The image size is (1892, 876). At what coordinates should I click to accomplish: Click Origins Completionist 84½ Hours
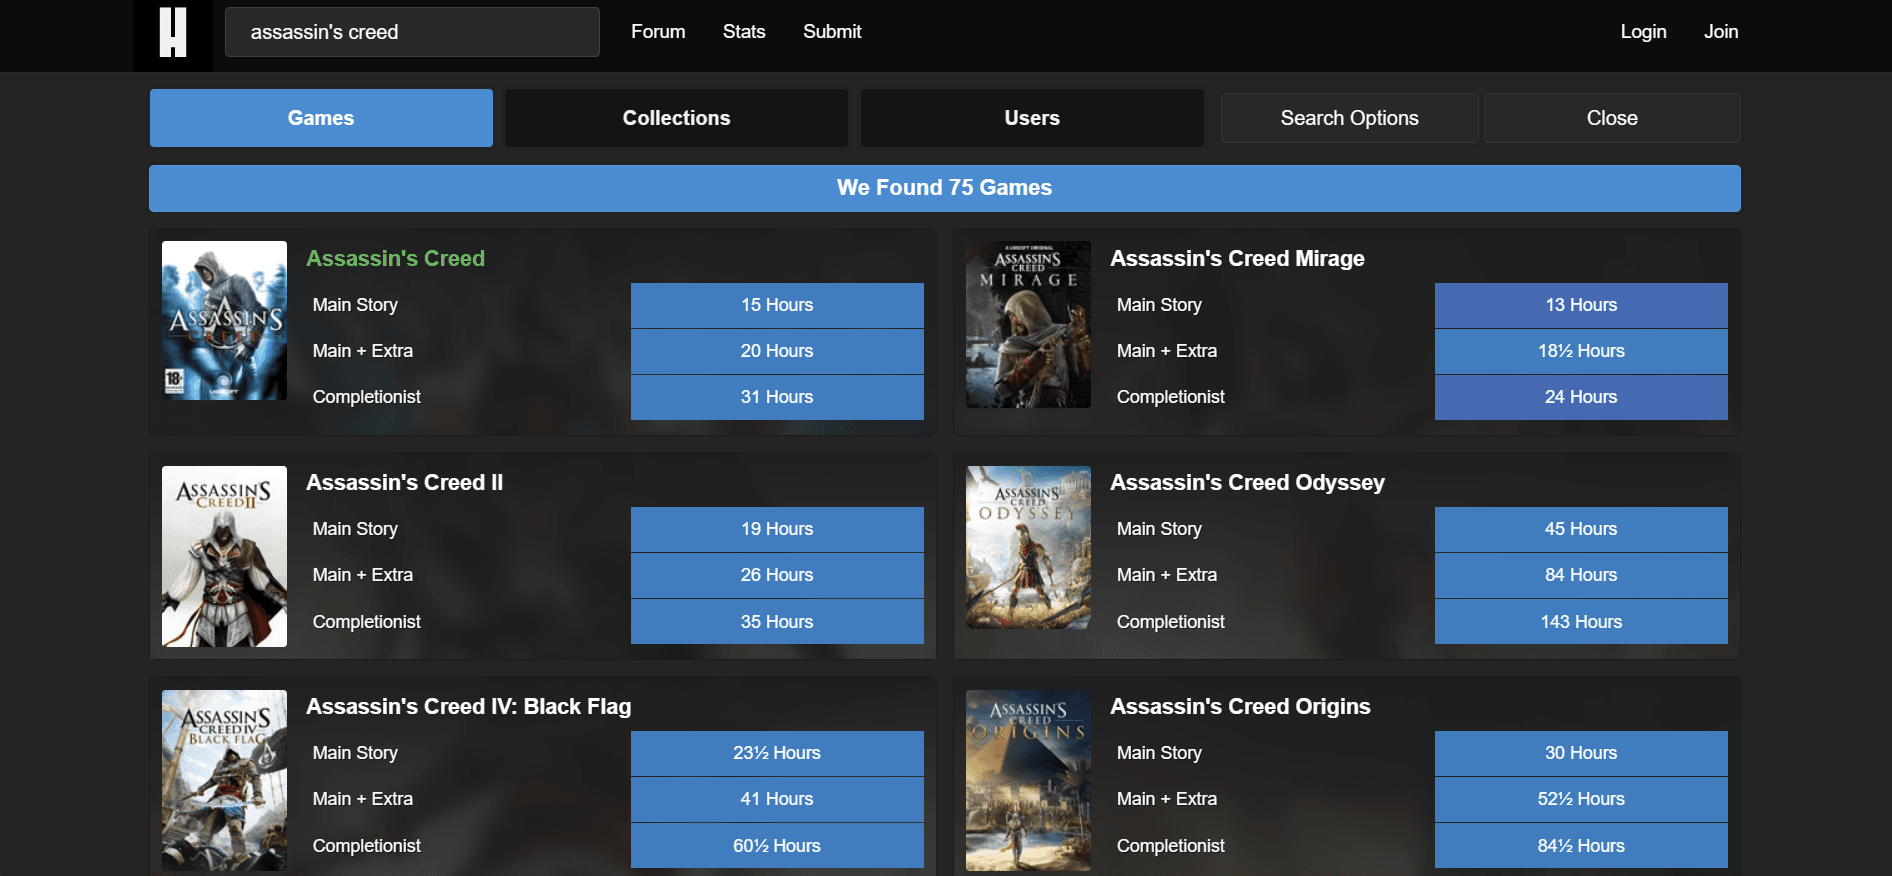(x=1581, y=846)
